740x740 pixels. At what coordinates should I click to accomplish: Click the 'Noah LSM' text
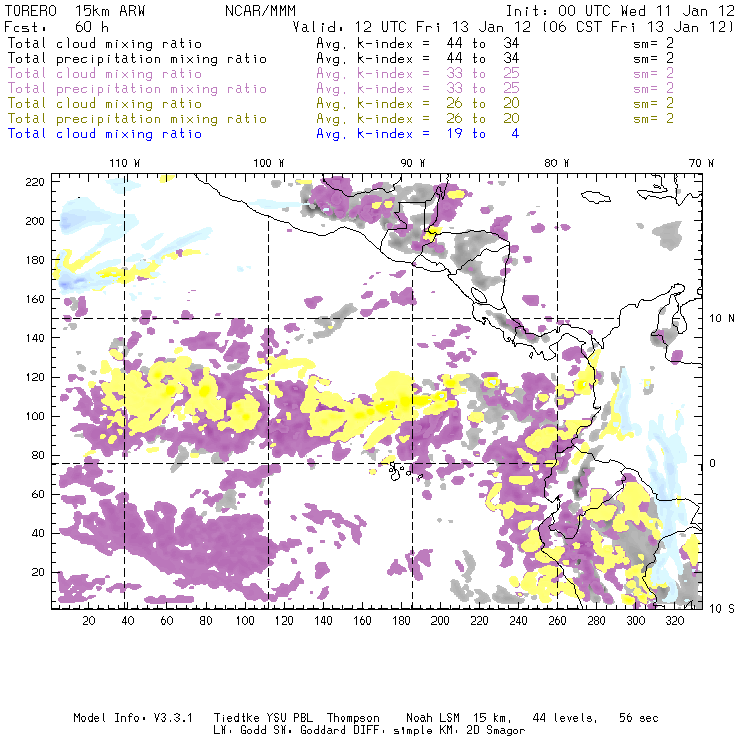pyautogui.click(x=433, y=718)
